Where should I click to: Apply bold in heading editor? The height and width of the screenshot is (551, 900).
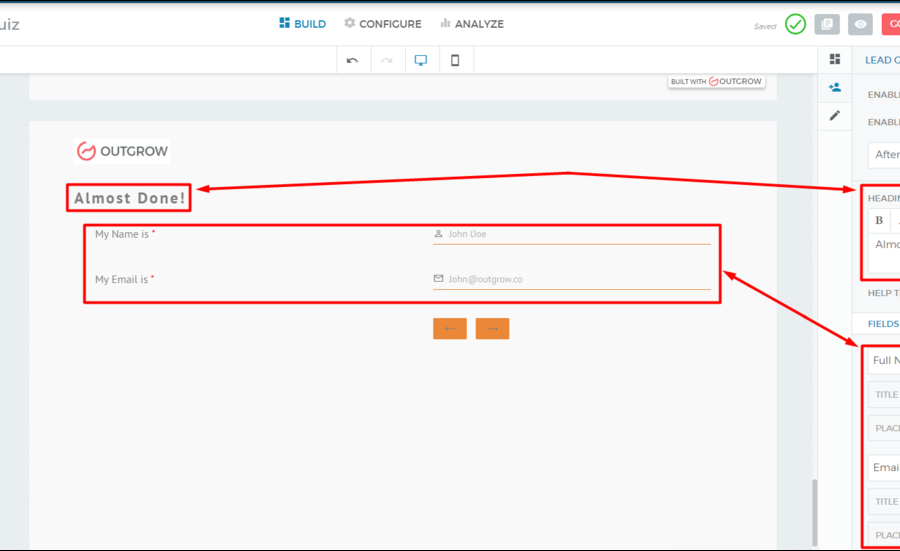[879, 220]
